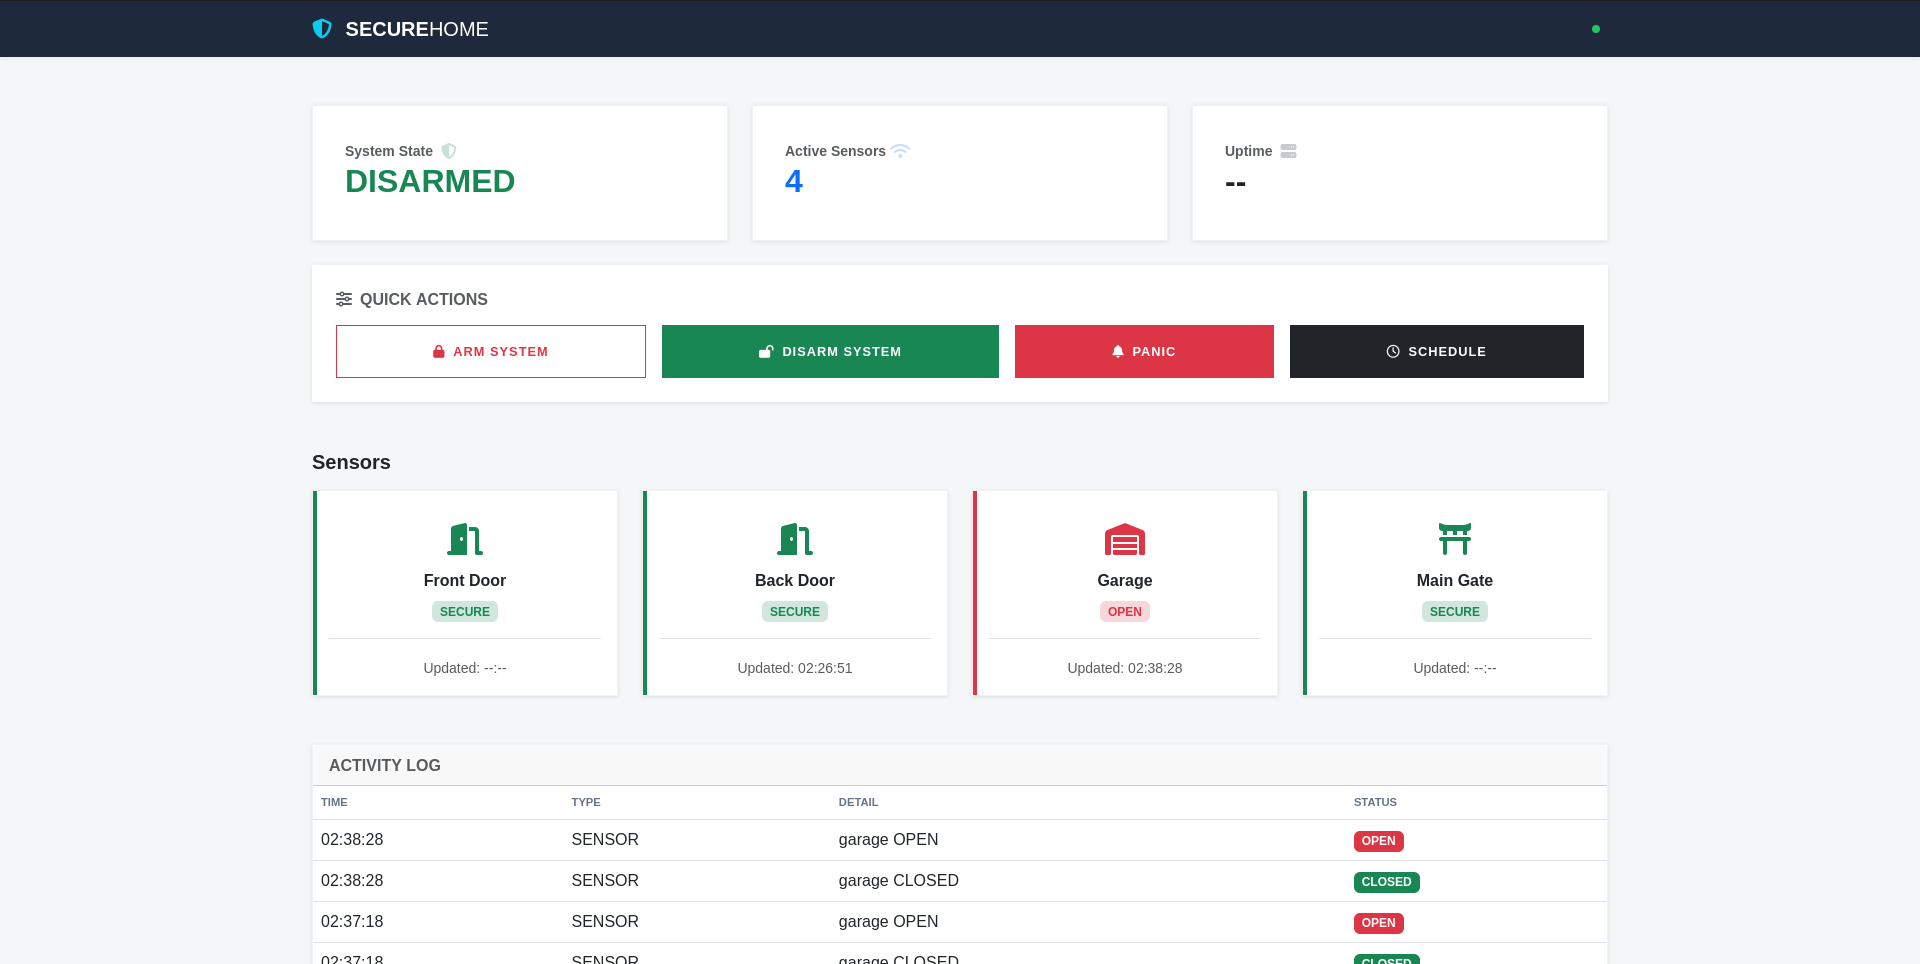
Task: Select the STATUS column header
Action: point(1375,802)
